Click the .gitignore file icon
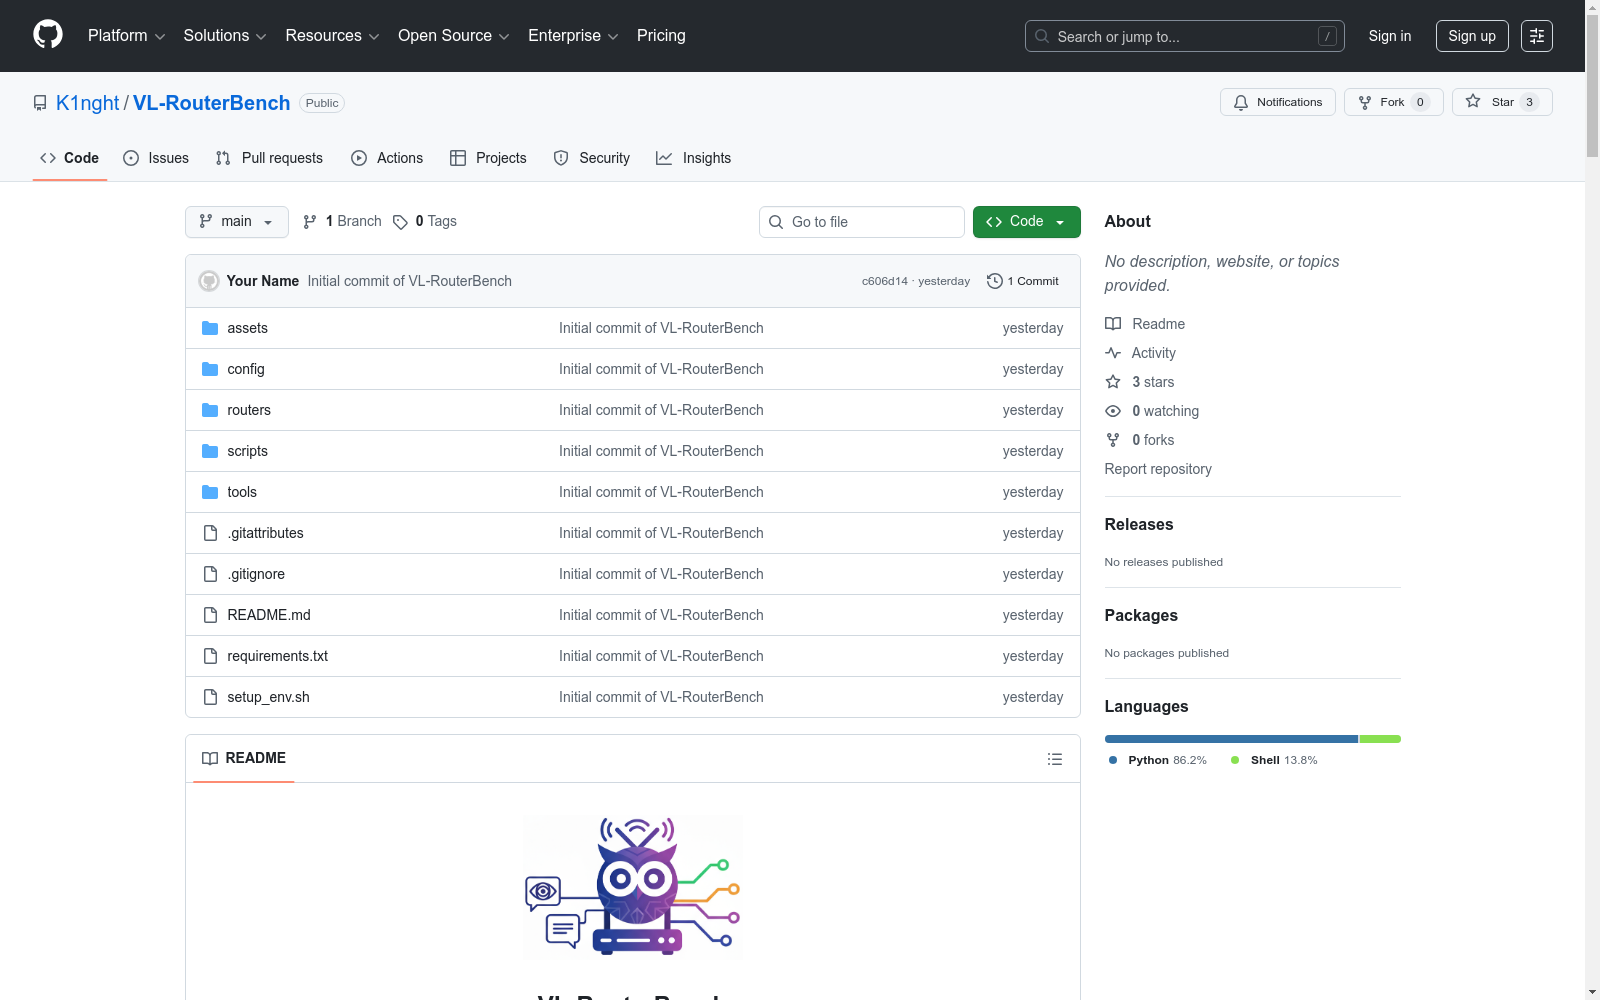This screenshot has height=1000, width=1600. [x=210, y=574]
